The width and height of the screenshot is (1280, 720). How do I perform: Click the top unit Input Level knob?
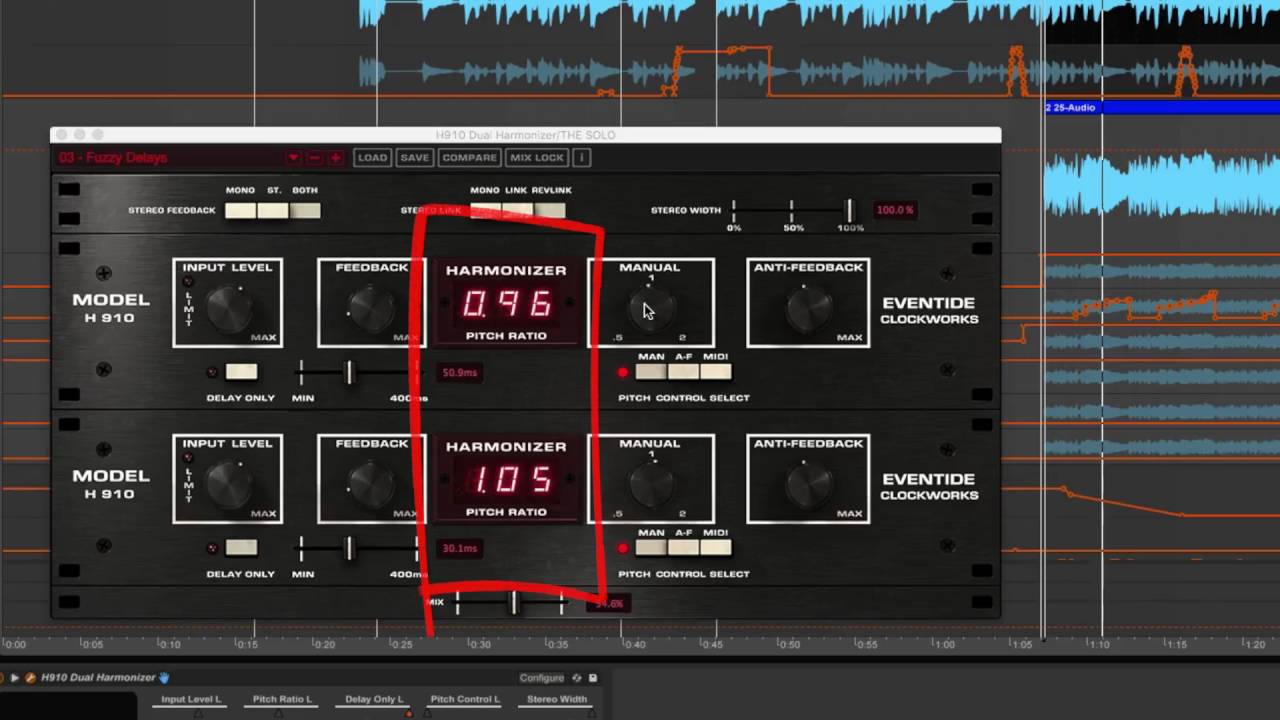(229, 309)
